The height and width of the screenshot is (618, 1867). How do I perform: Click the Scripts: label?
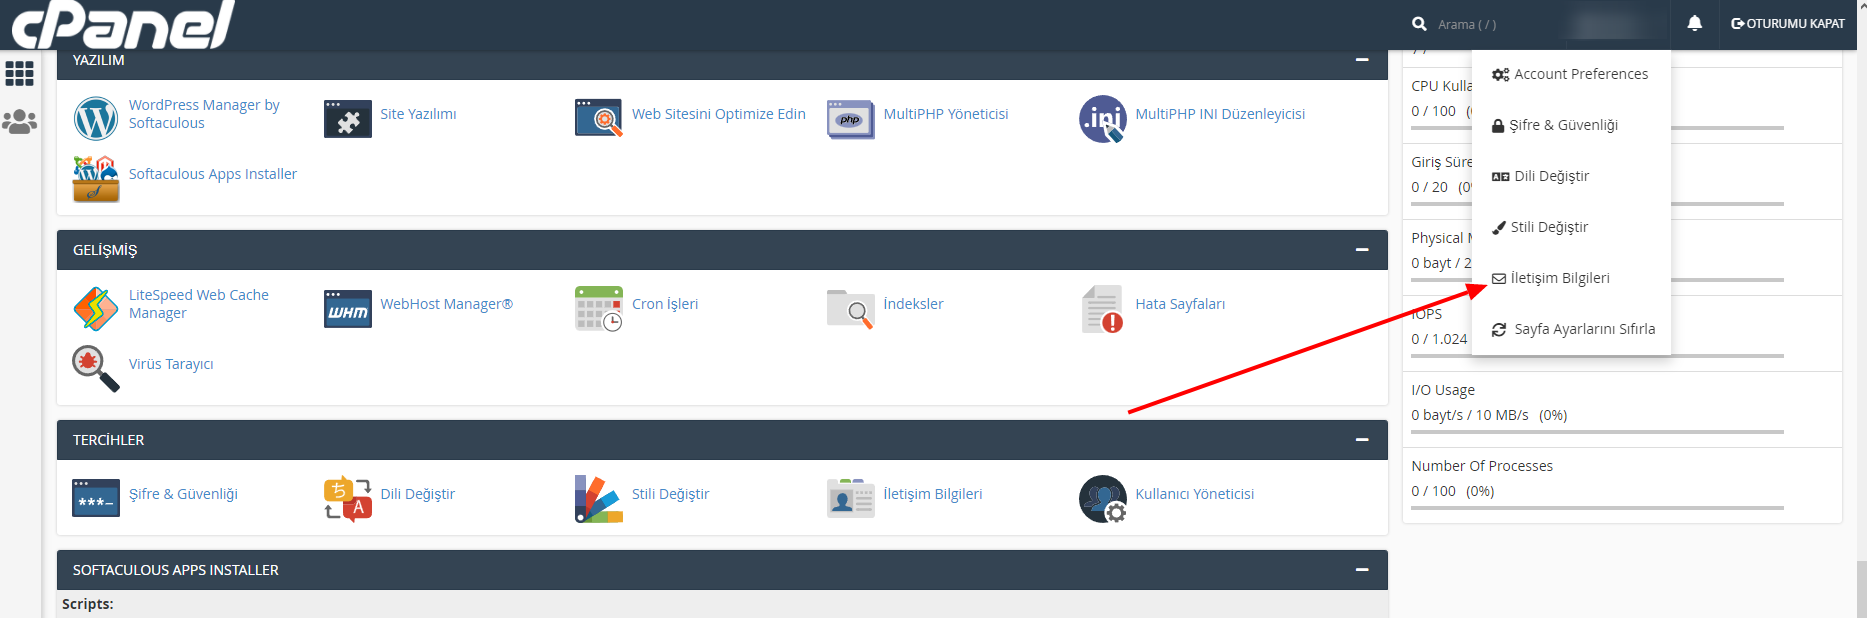tap(88, 604)
